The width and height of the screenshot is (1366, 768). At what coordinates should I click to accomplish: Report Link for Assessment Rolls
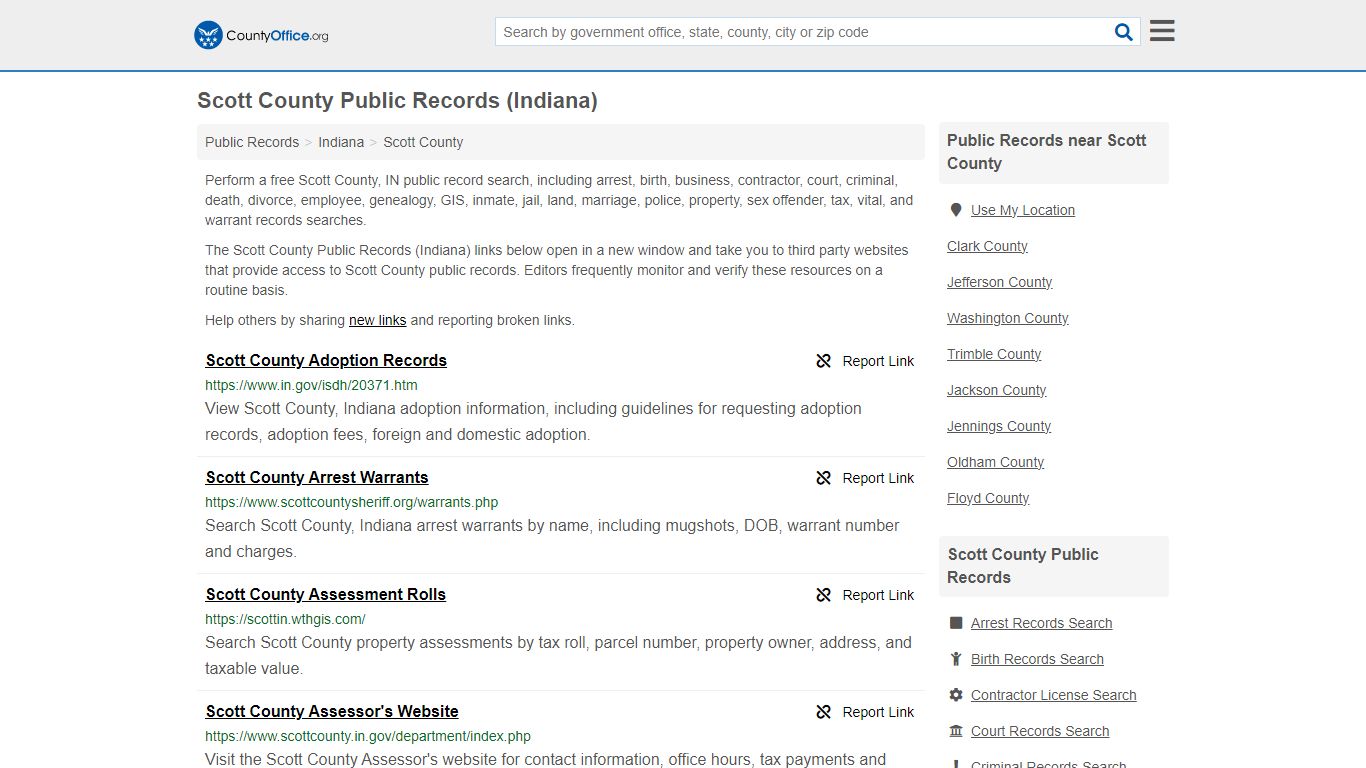pyautogui.click(x=878, y=595)
